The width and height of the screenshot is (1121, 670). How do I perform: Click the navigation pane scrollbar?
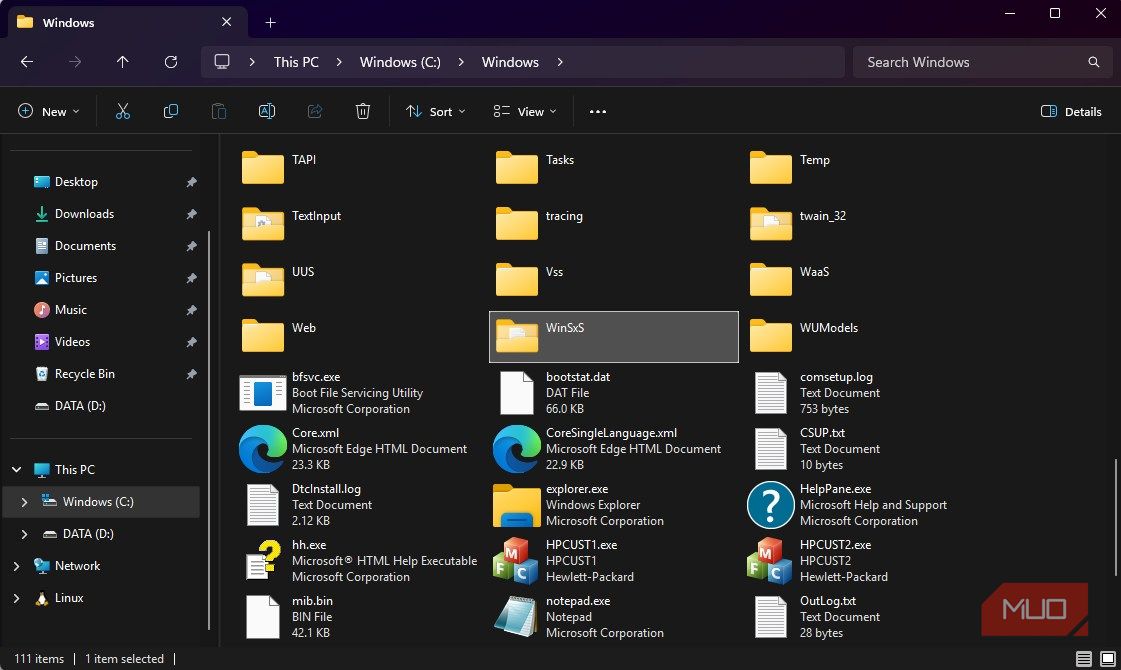click(x=209, y=430)
